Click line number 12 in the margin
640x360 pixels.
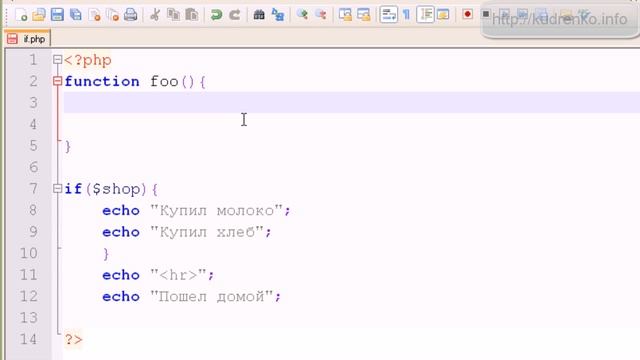coord(29,296)
